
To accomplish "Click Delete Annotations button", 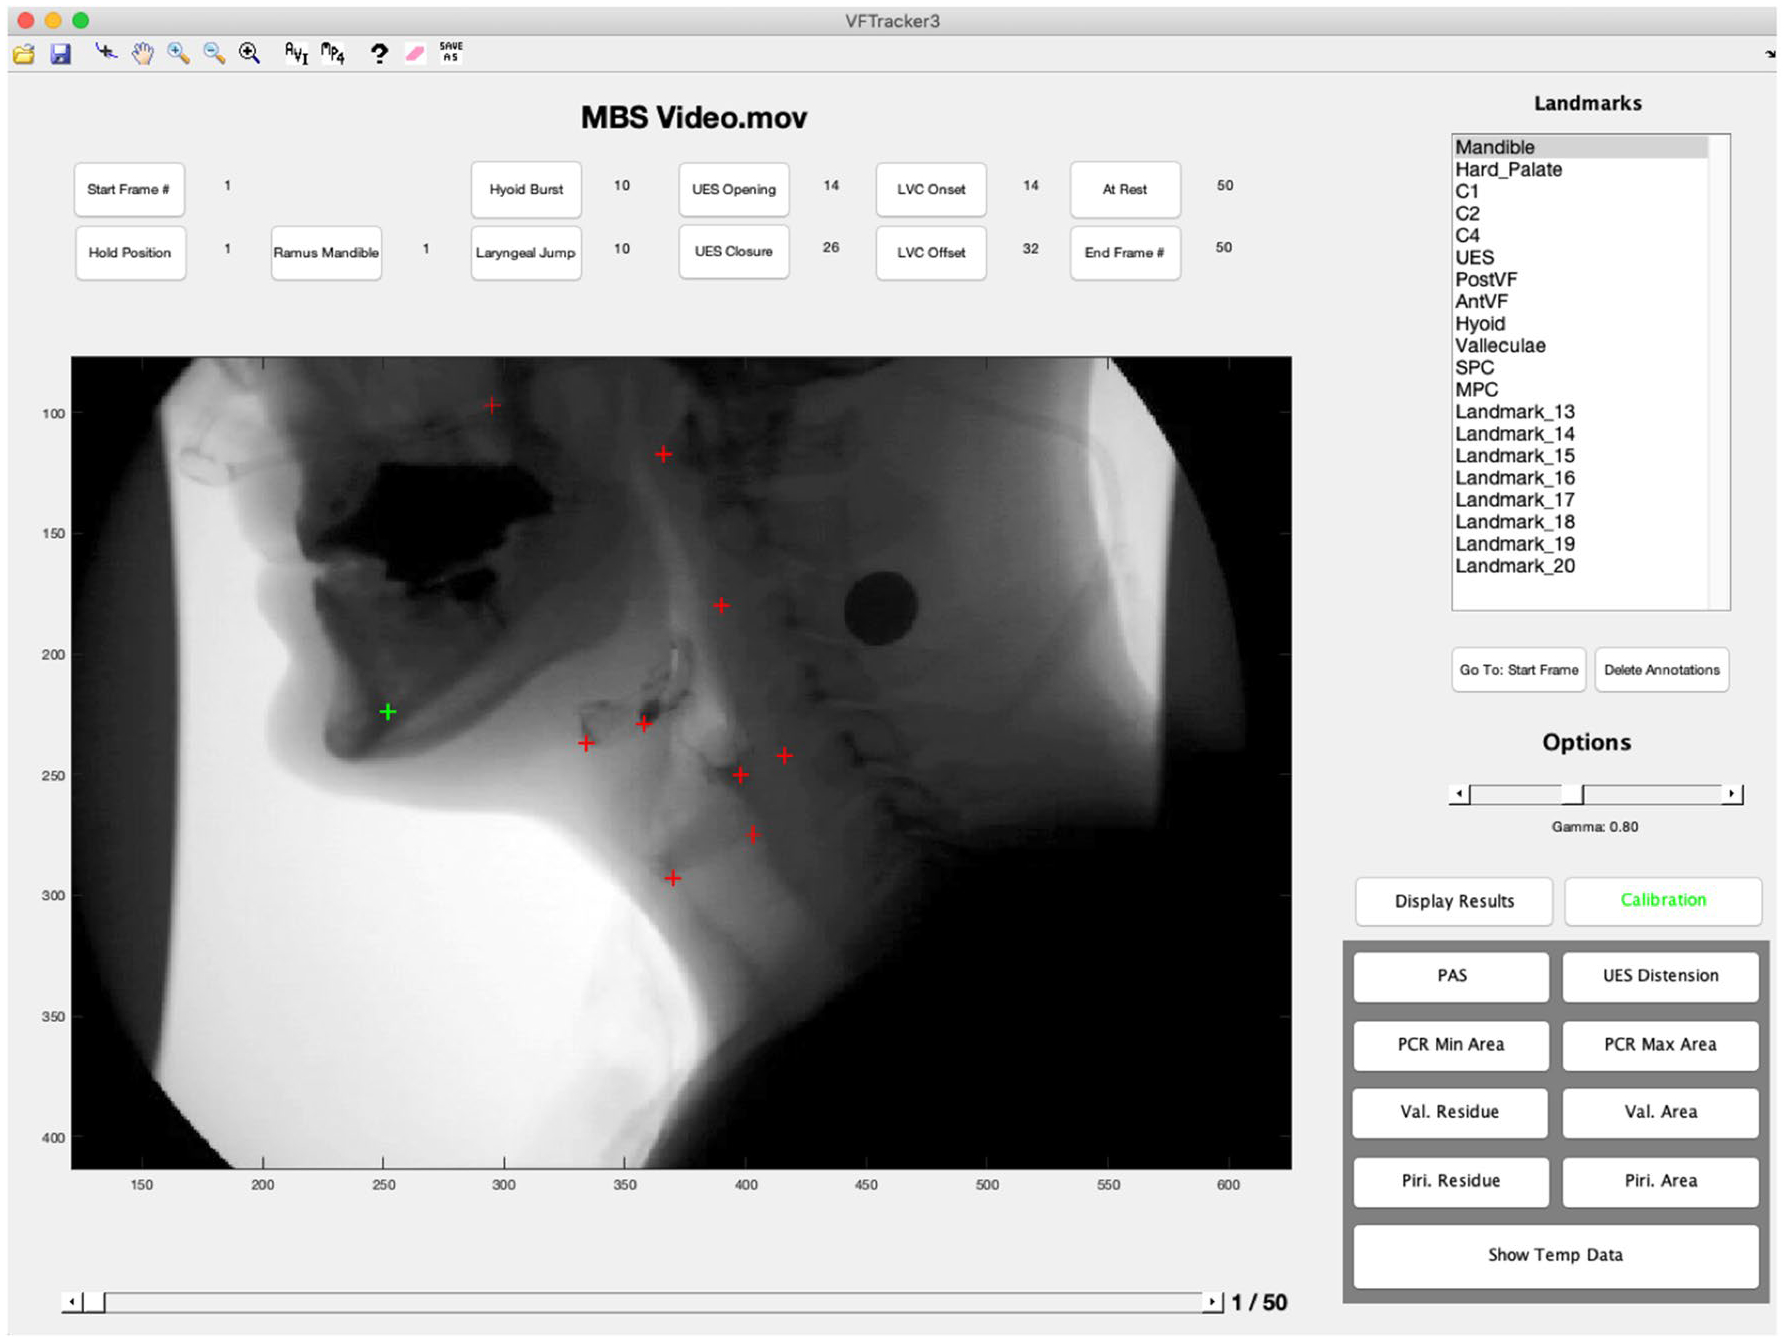I will pyautogui.click(x=1662, y=670).
